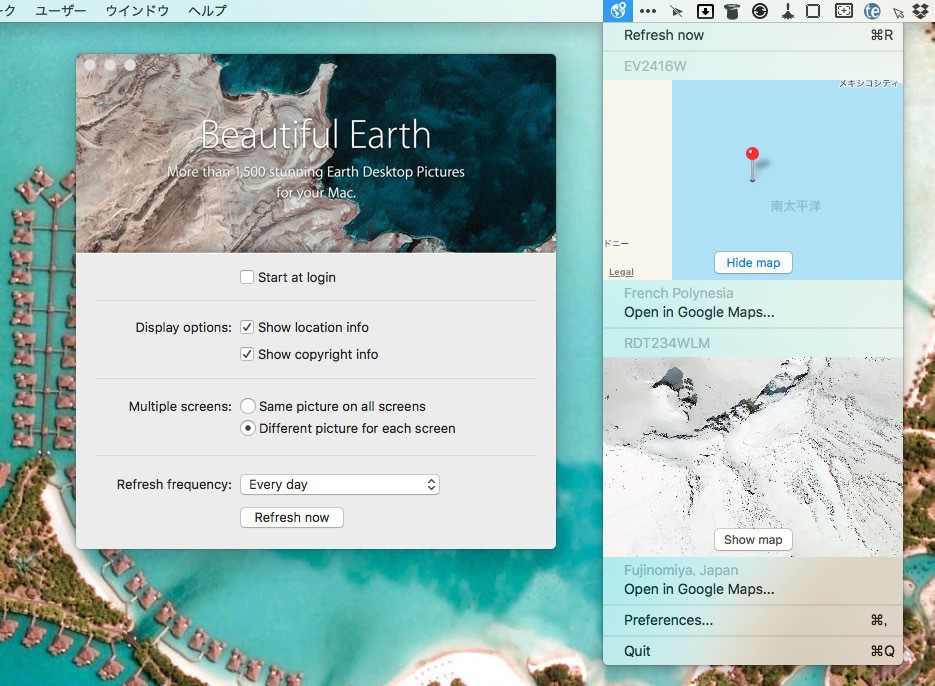Open the Dropbox menu bar icon
This screenshot has height=686, width=935.
921,11
